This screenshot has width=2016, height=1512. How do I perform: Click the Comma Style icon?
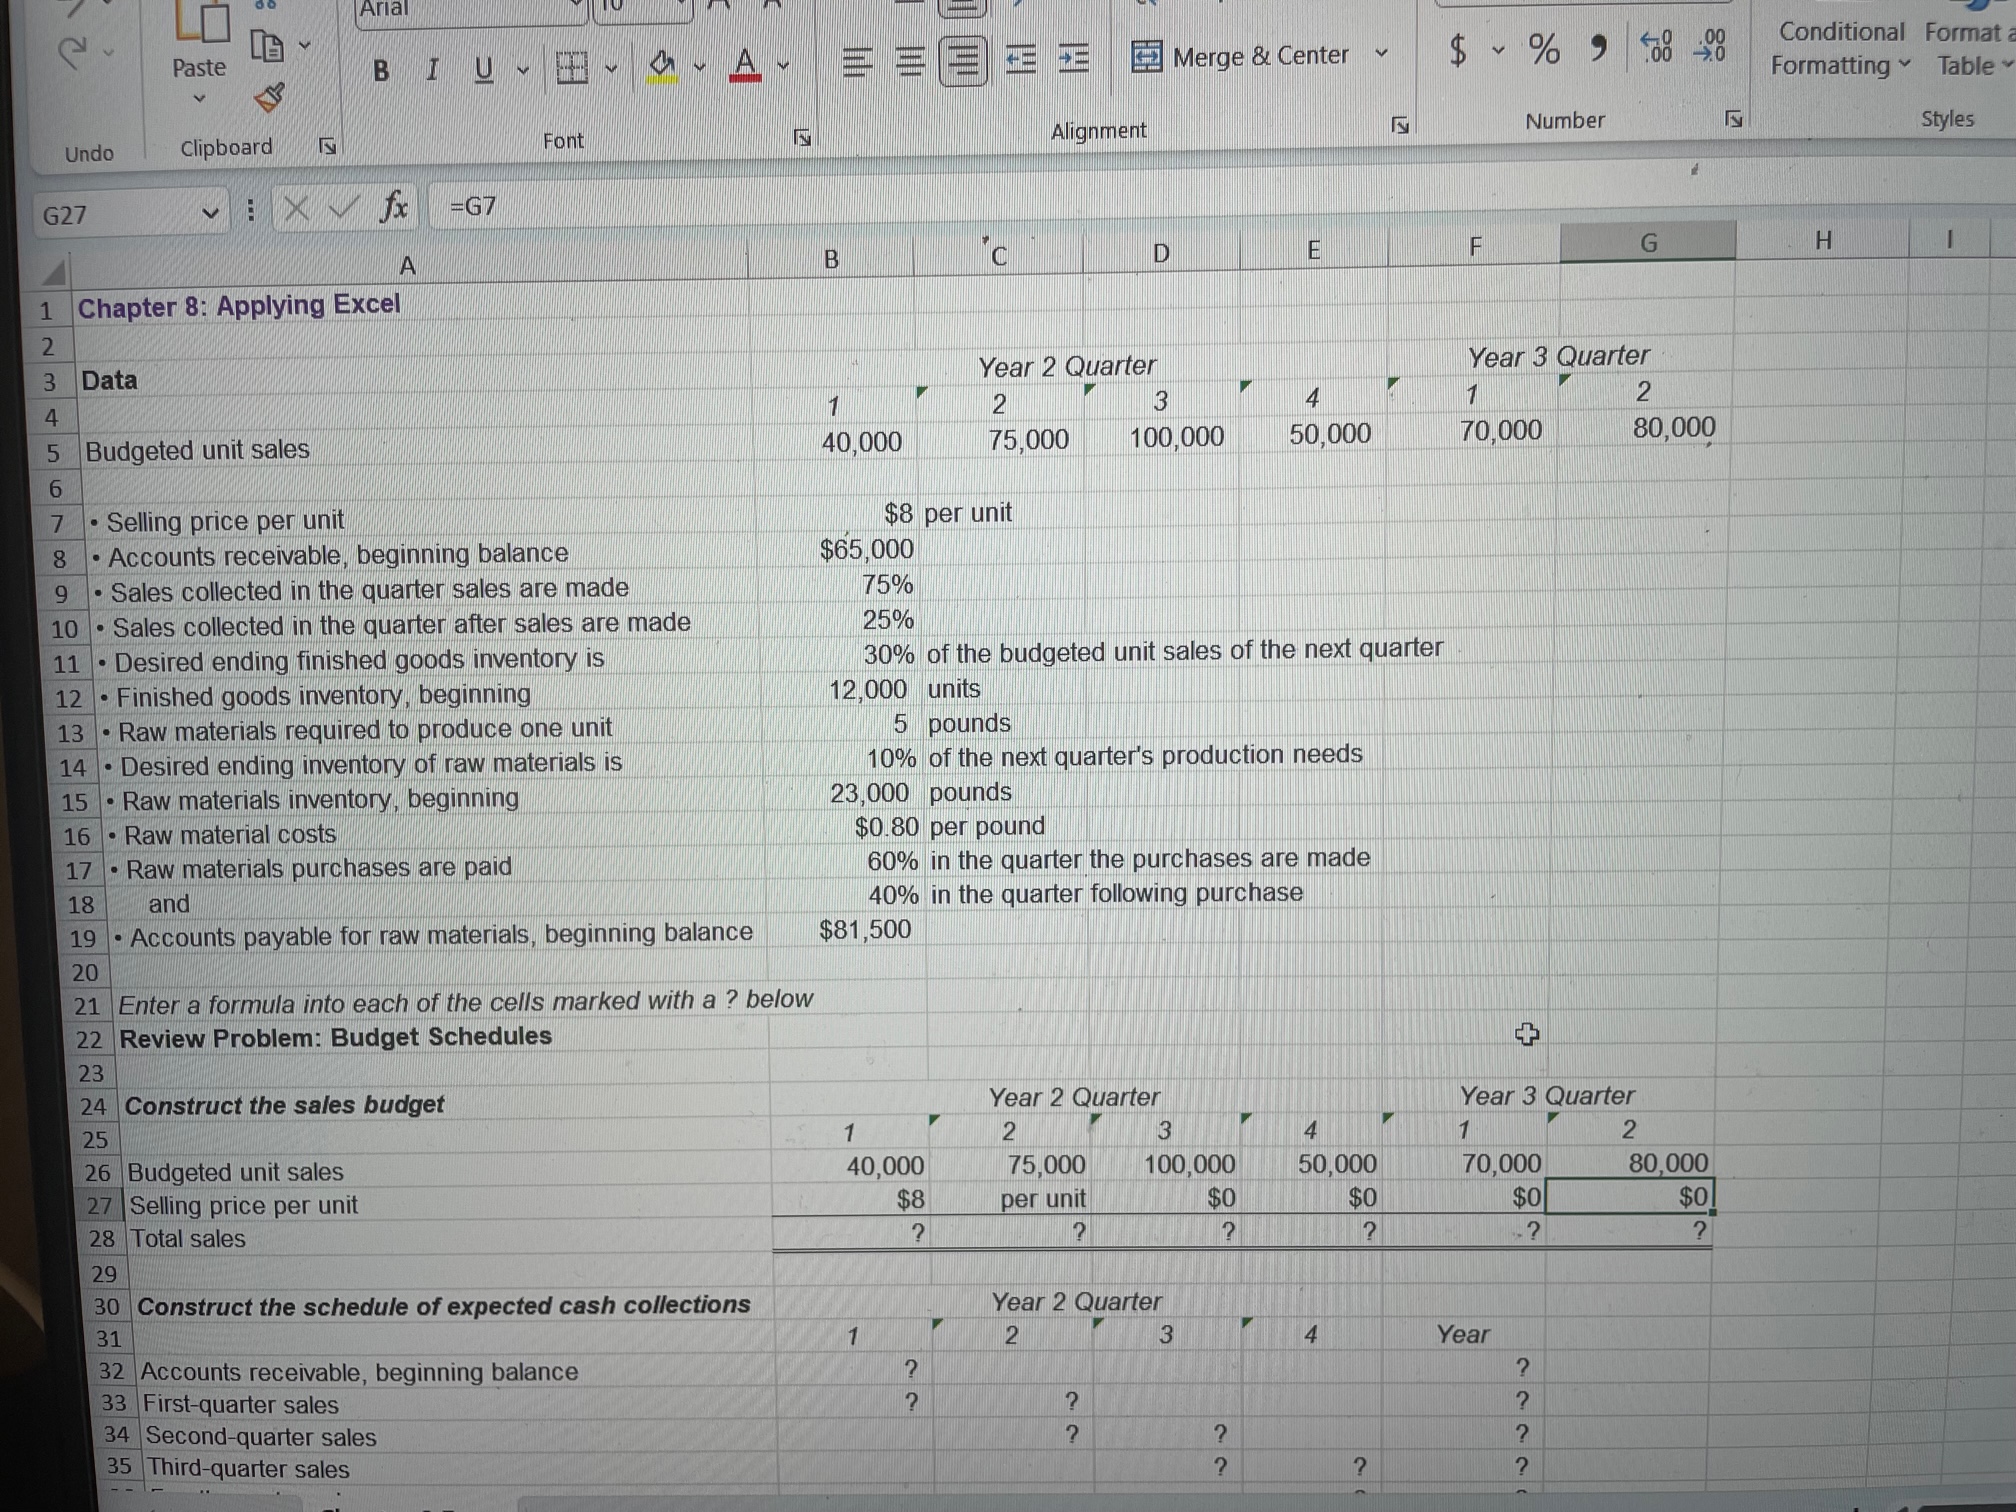[1597, 48]
